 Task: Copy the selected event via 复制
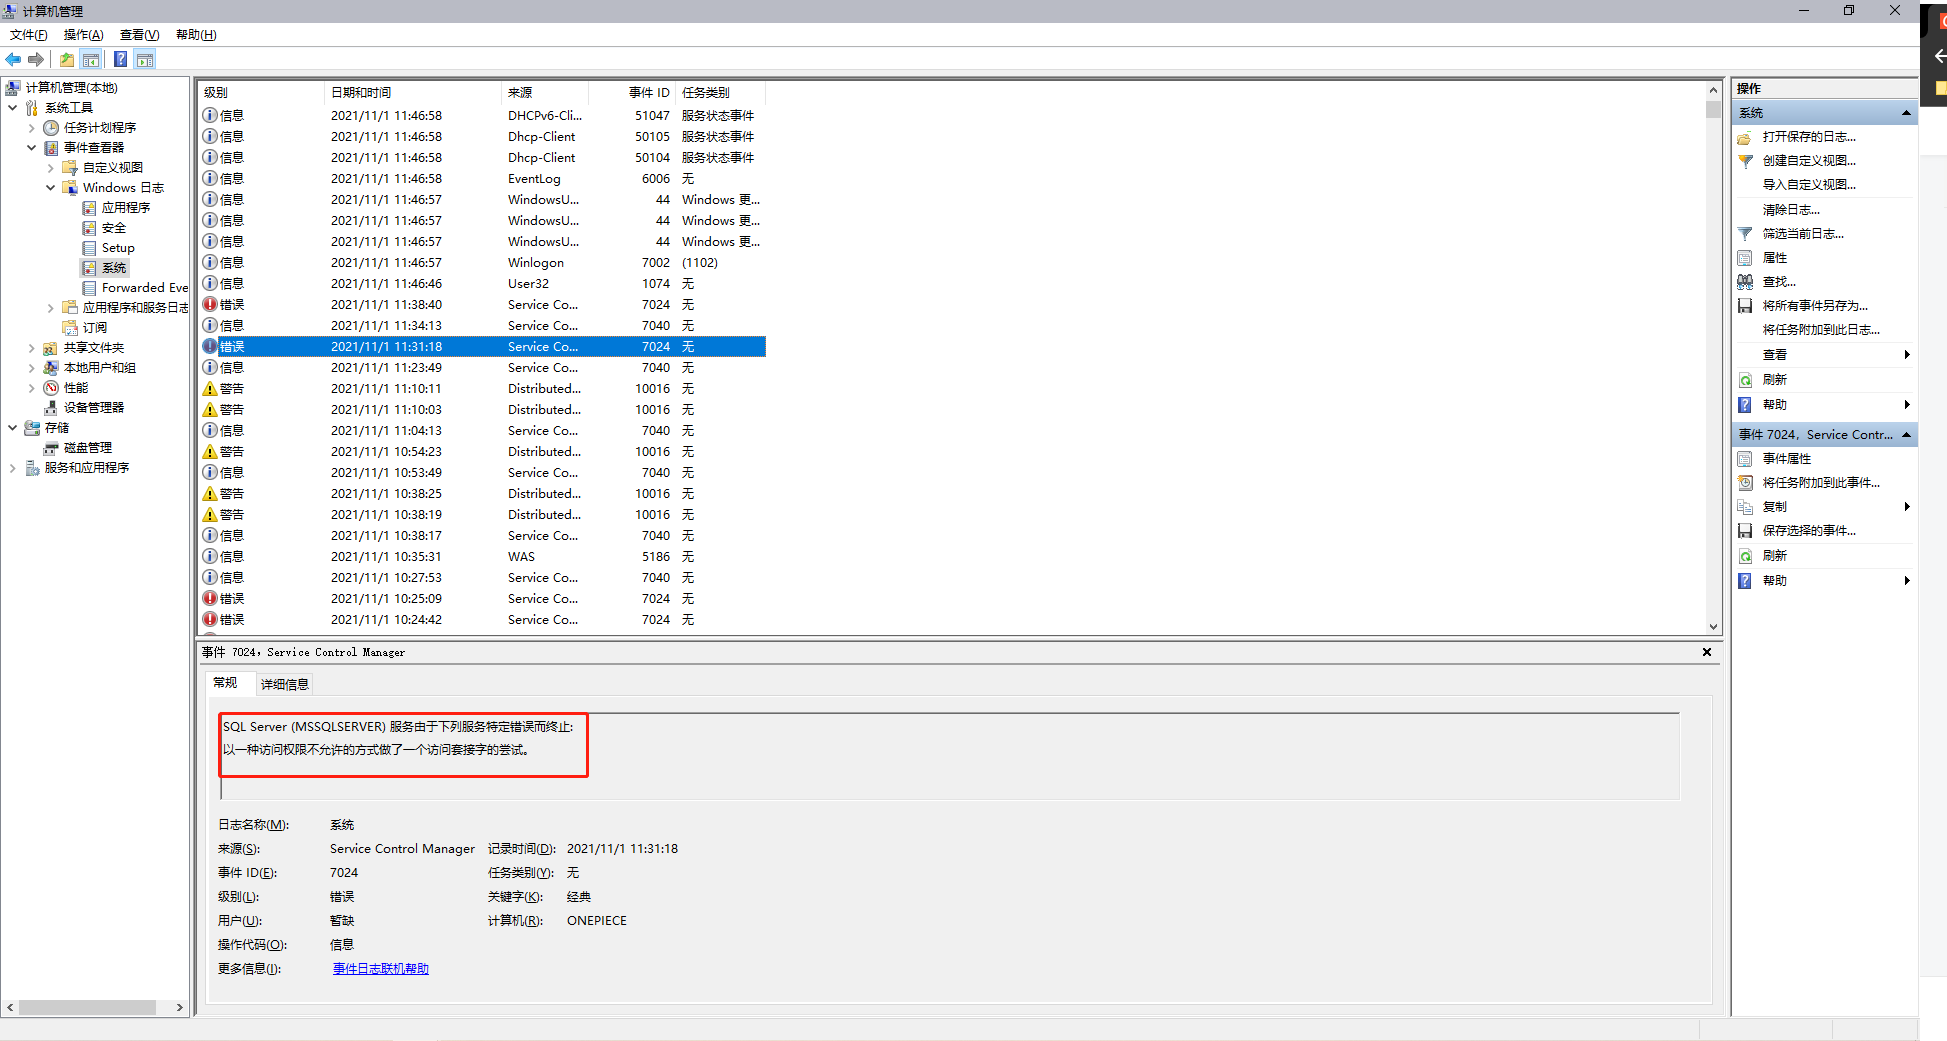pyautogui.click(x=1775, y=506)
